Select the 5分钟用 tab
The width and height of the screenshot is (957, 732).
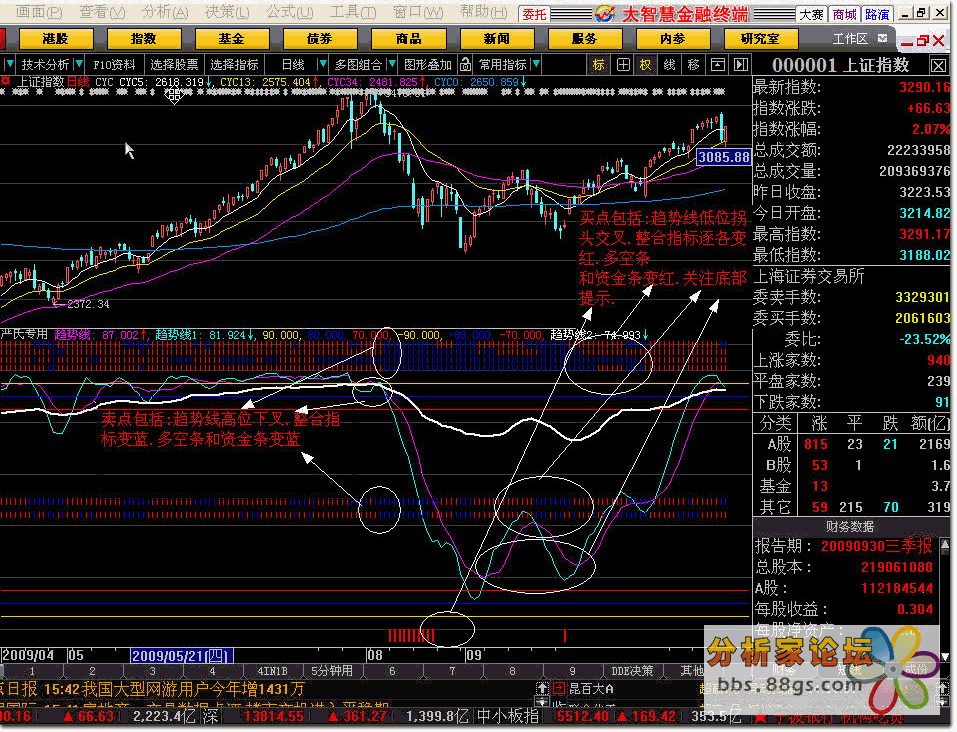click(x=332, y=671)
